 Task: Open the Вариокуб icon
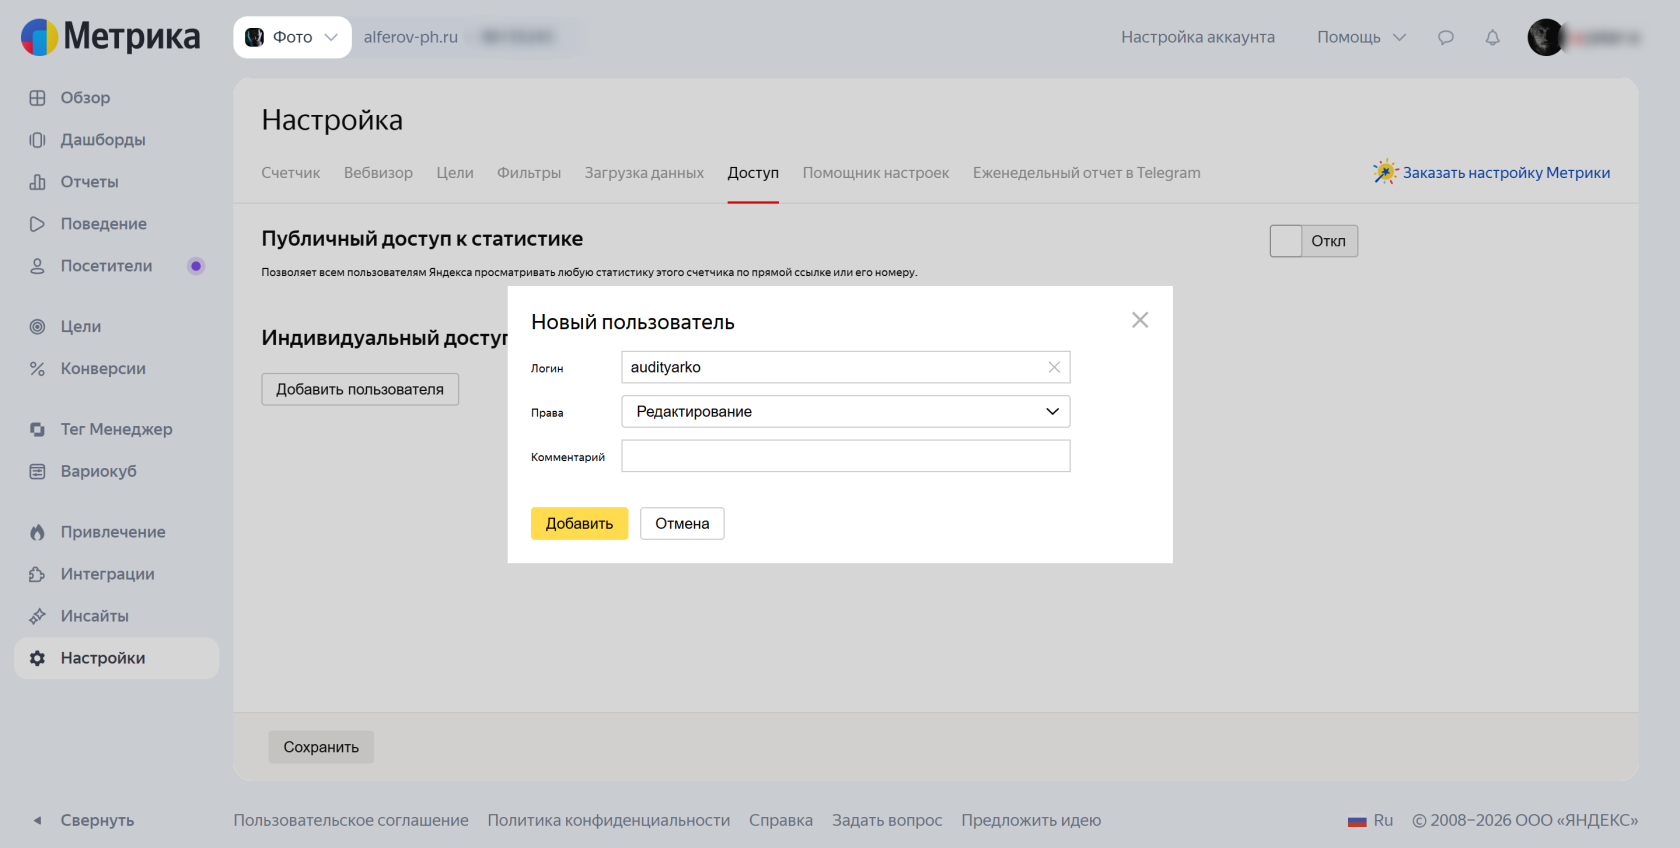pyautogui.click(x=37, y=471)
